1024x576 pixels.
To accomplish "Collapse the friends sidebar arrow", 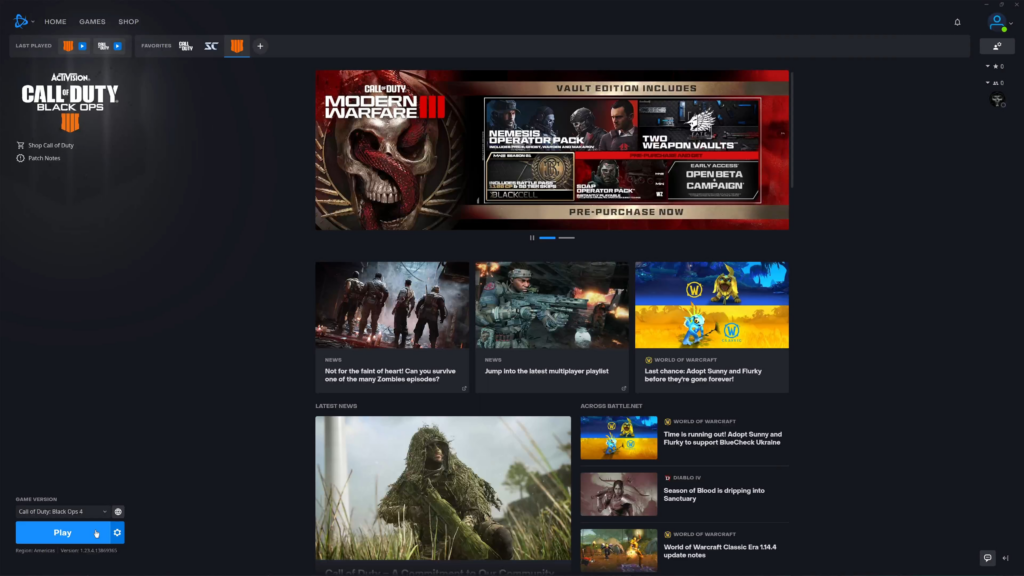I will 1006,558.
